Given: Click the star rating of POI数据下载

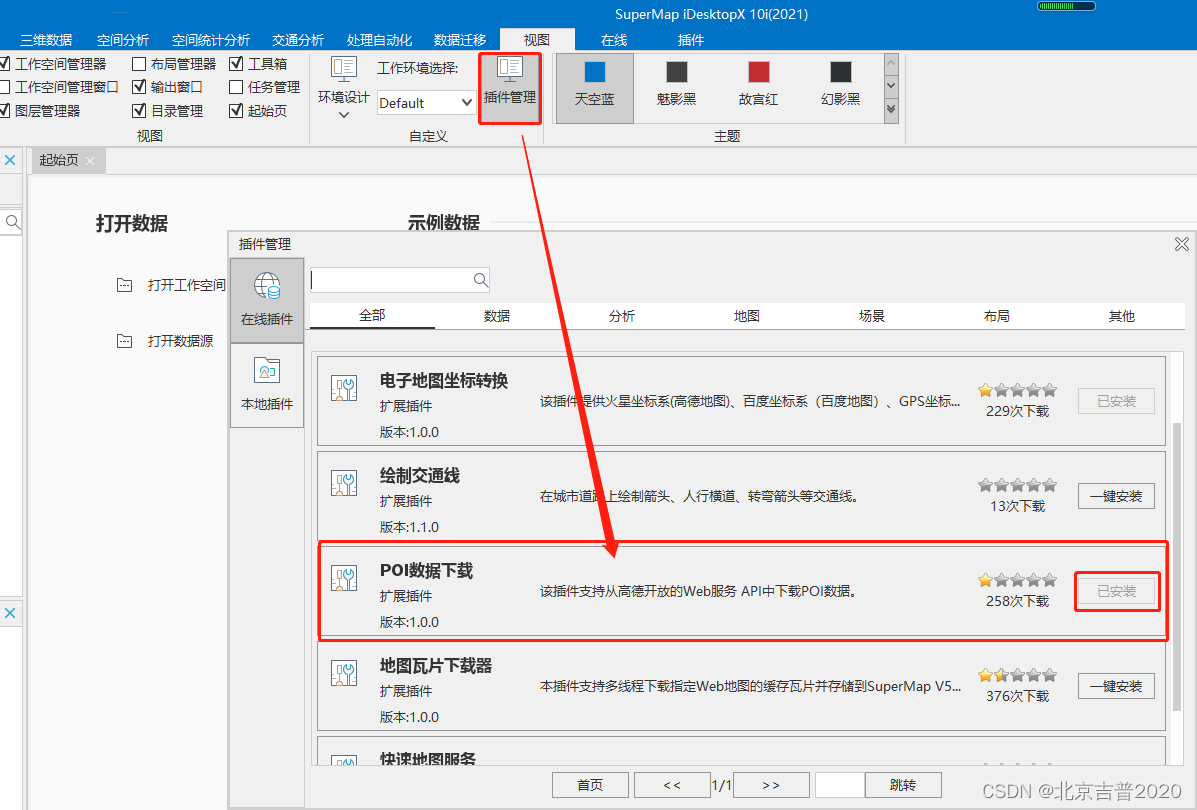Looking at the screenshot, I should [x=1017, y=580].
